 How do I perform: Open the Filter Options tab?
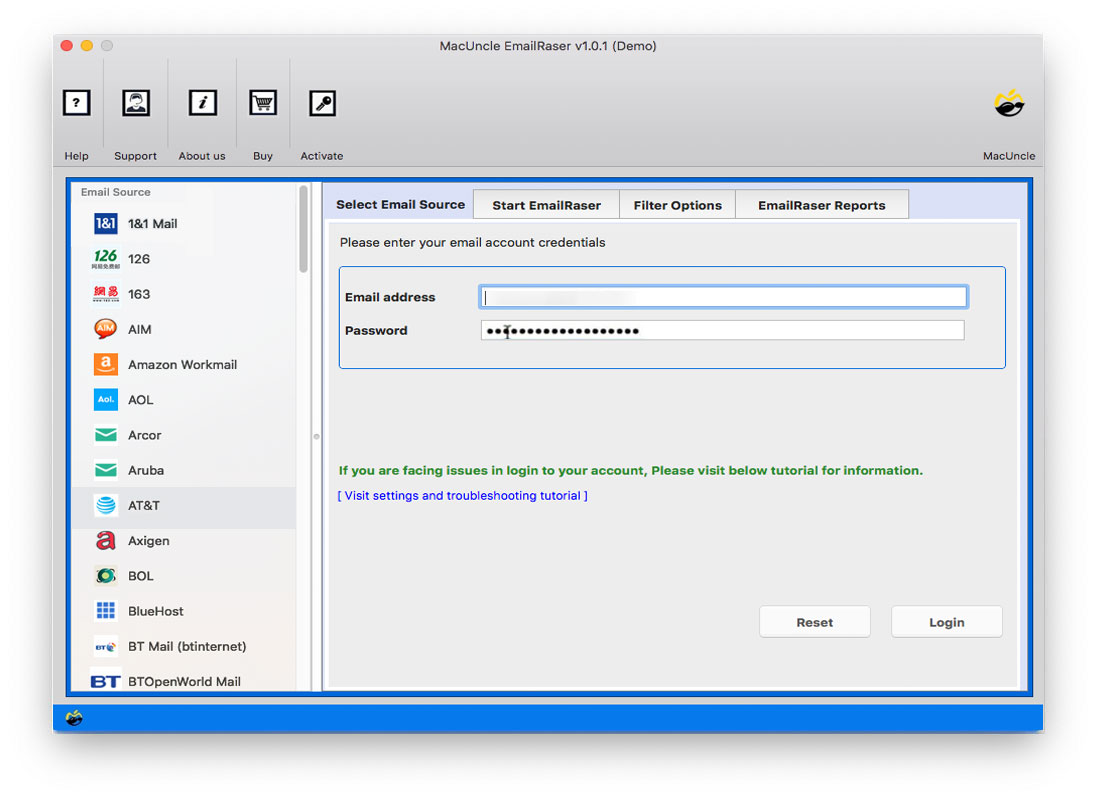click(x=677, y=205)
